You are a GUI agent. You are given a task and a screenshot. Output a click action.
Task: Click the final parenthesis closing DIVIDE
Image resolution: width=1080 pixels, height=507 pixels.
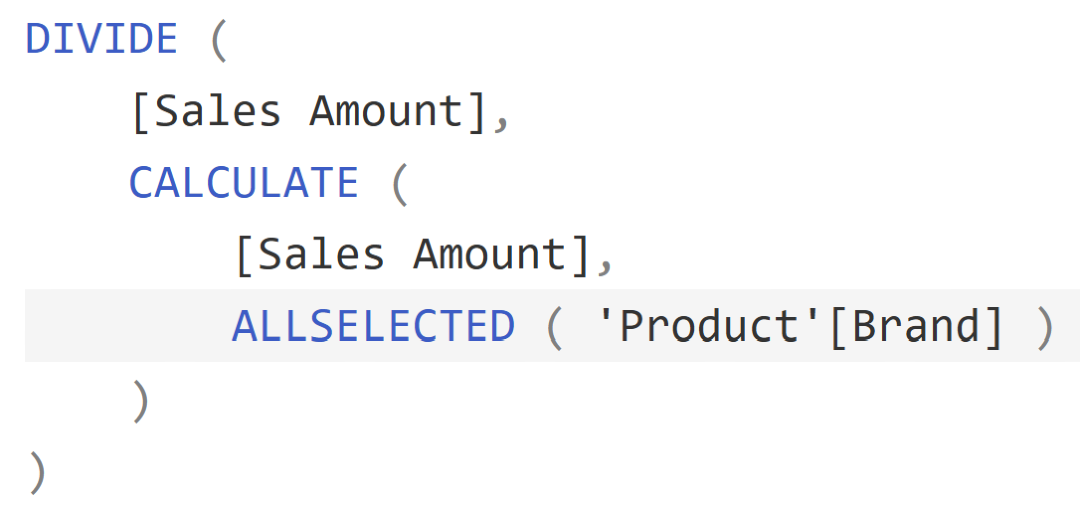click(37, 472)
